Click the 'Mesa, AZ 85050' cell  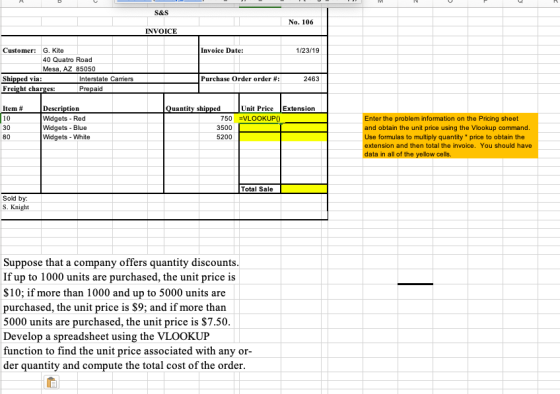(69, 69)
